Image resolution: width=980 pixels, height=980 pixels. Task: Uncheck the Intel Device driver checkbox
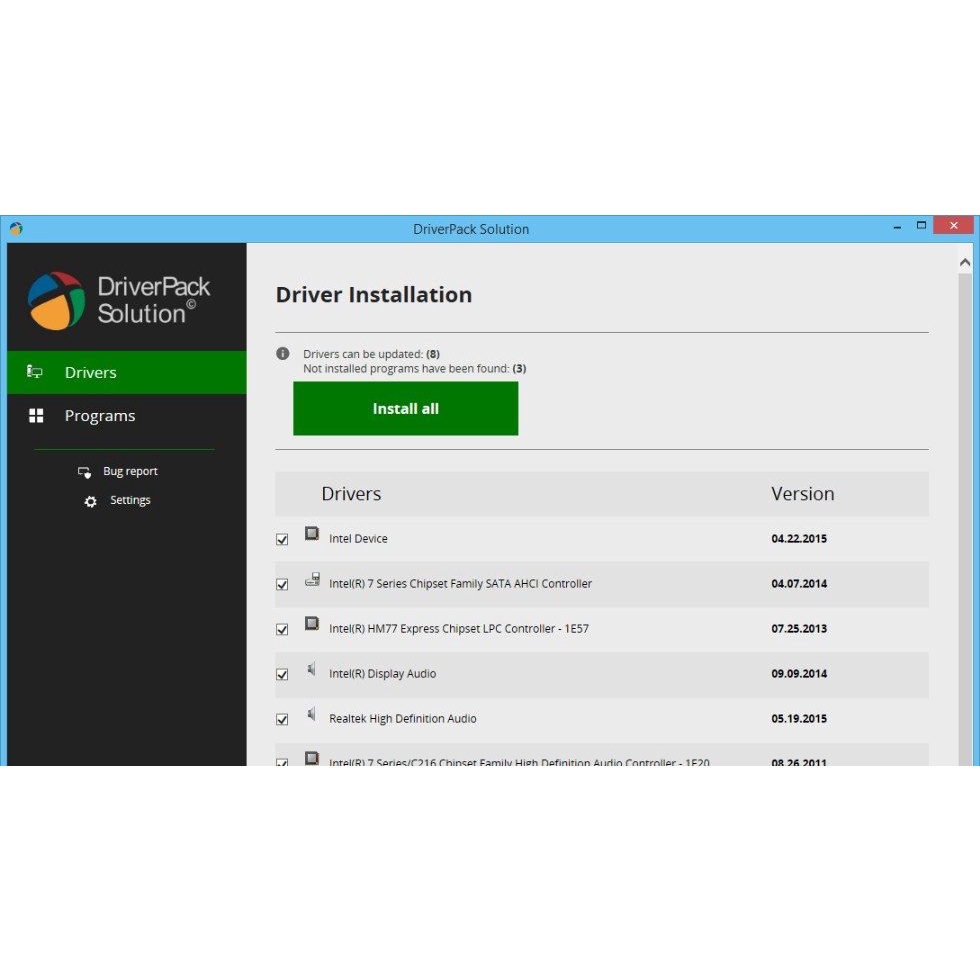point(282,539)
